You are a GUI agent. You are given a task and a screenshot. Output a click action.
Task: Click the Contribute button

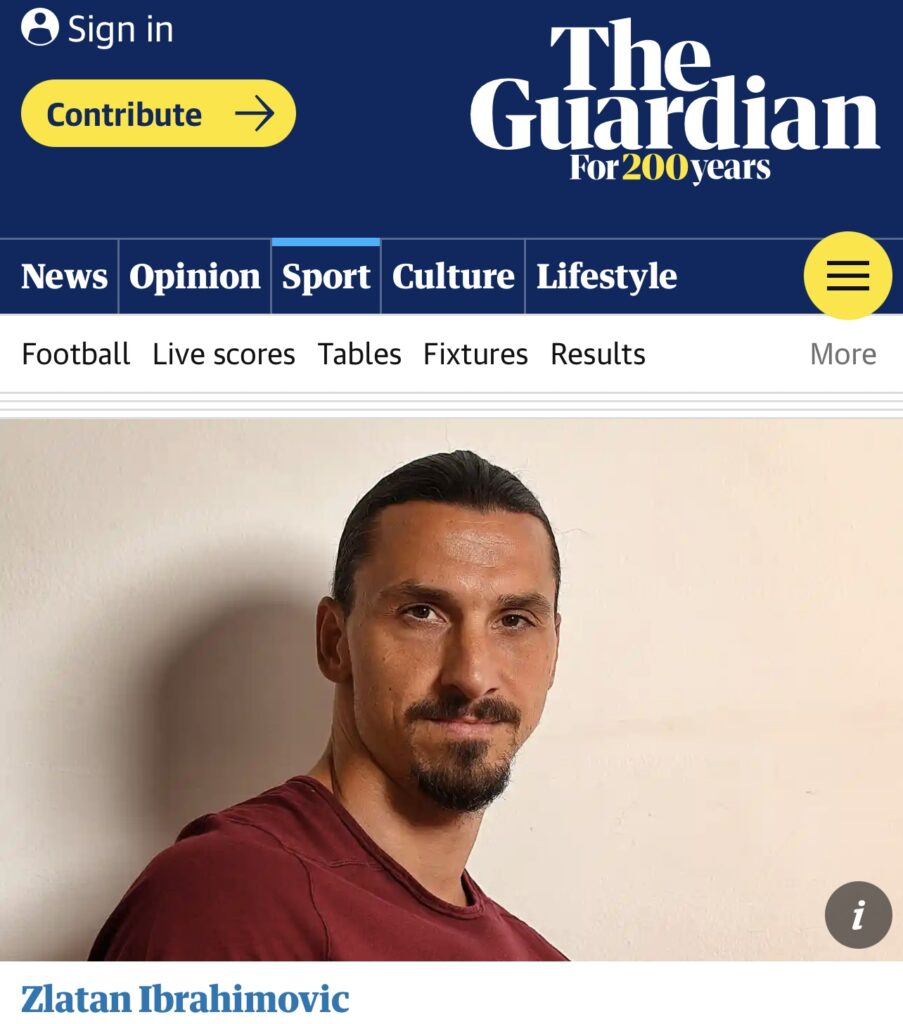pos(158,113)
